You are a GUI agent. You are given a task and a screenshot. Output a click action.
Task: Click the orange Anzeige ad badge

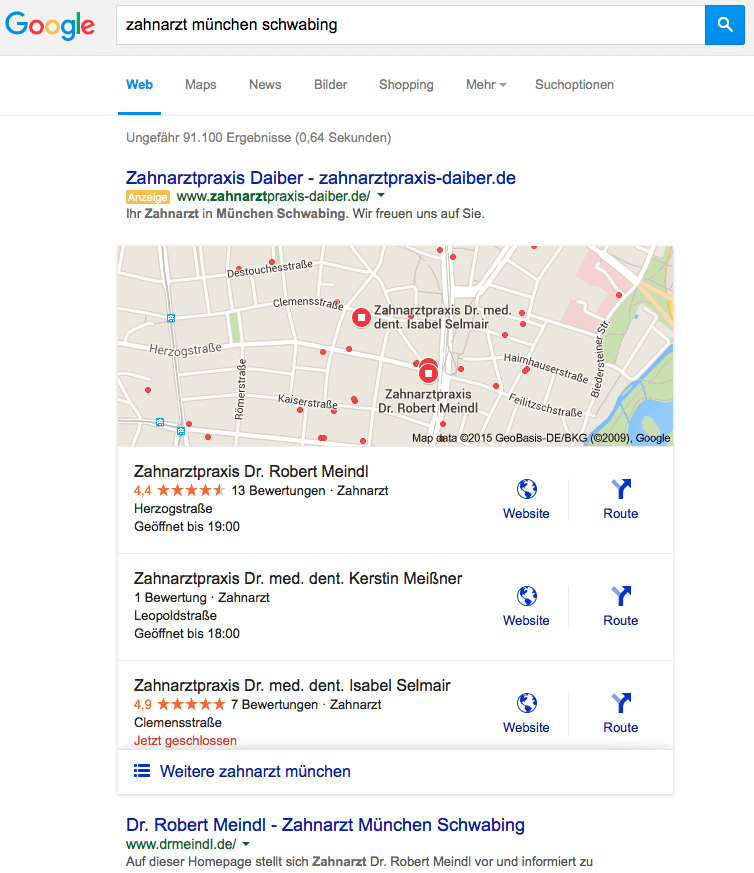click(148, 197)
